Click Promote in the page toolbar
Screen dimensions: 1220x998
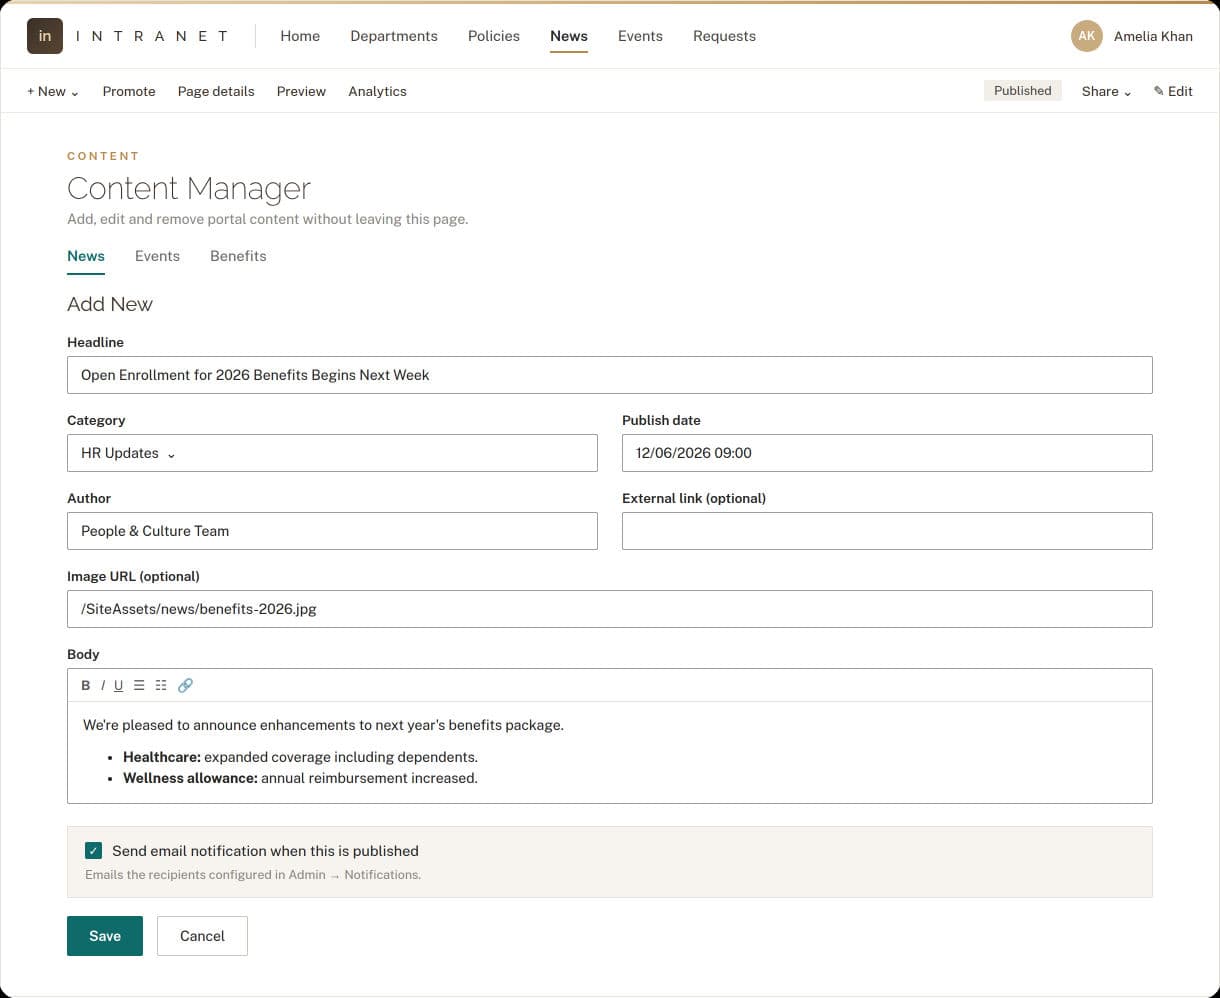pyautogui.click(x=129, y=91)
